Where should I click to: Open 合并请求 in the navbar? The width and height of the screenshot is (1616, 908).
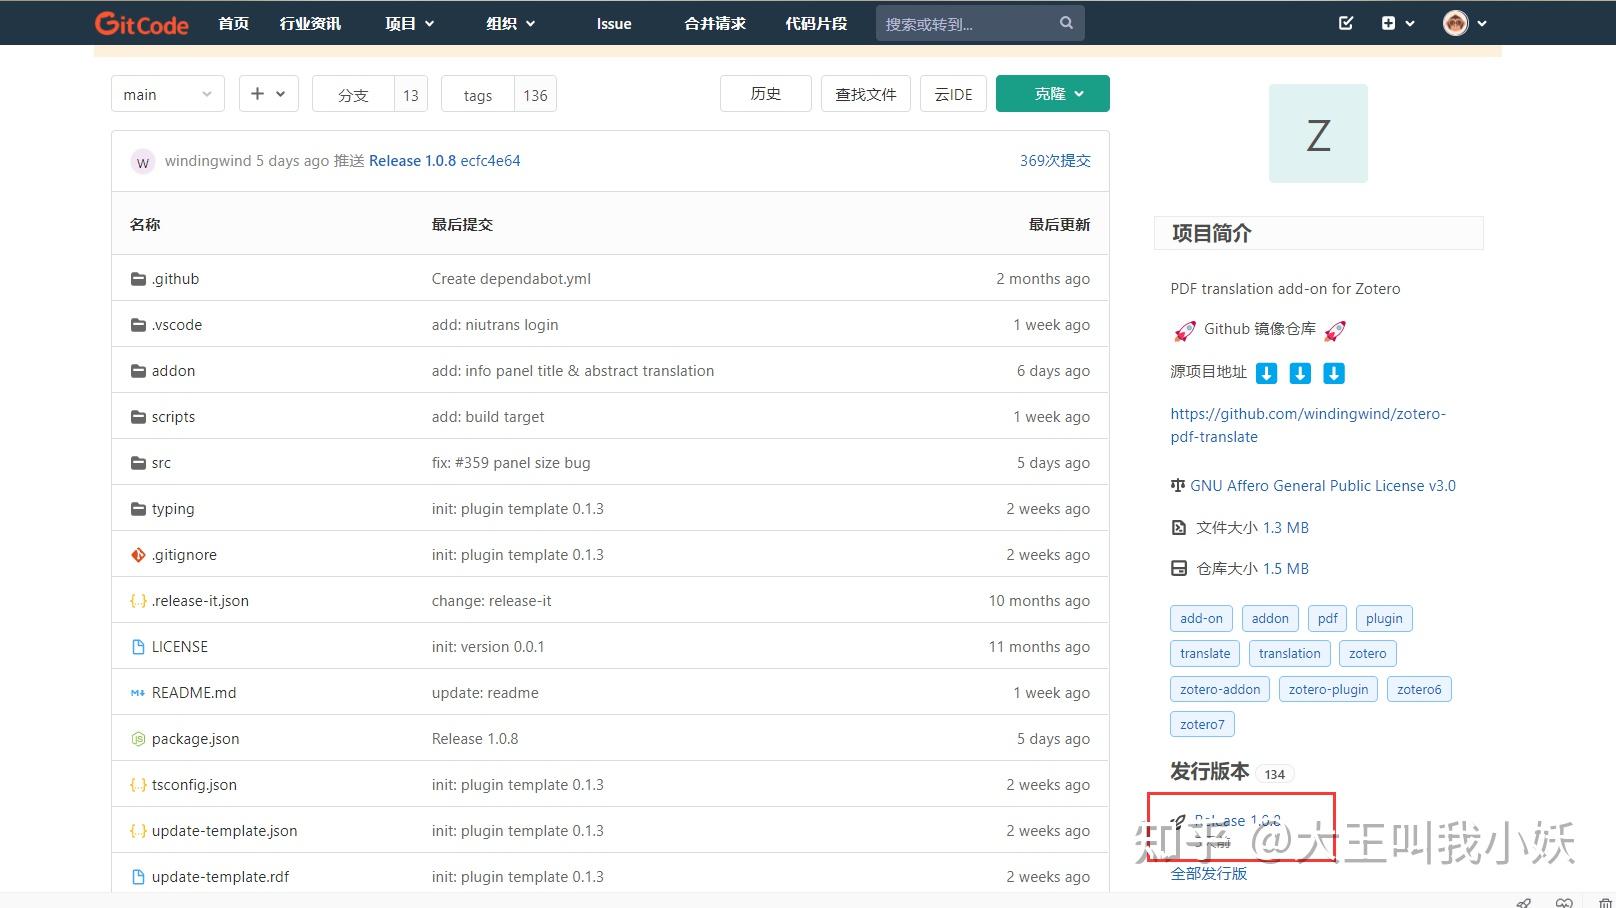(715, 23)
